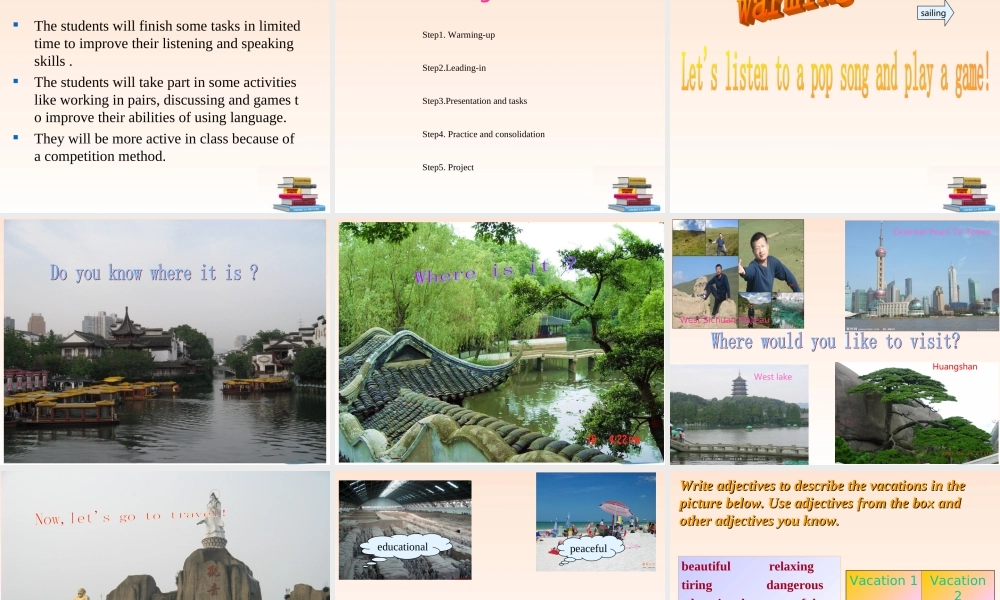Click the 'Step3.Presentation and tasks' text

[x=474, y=101]
